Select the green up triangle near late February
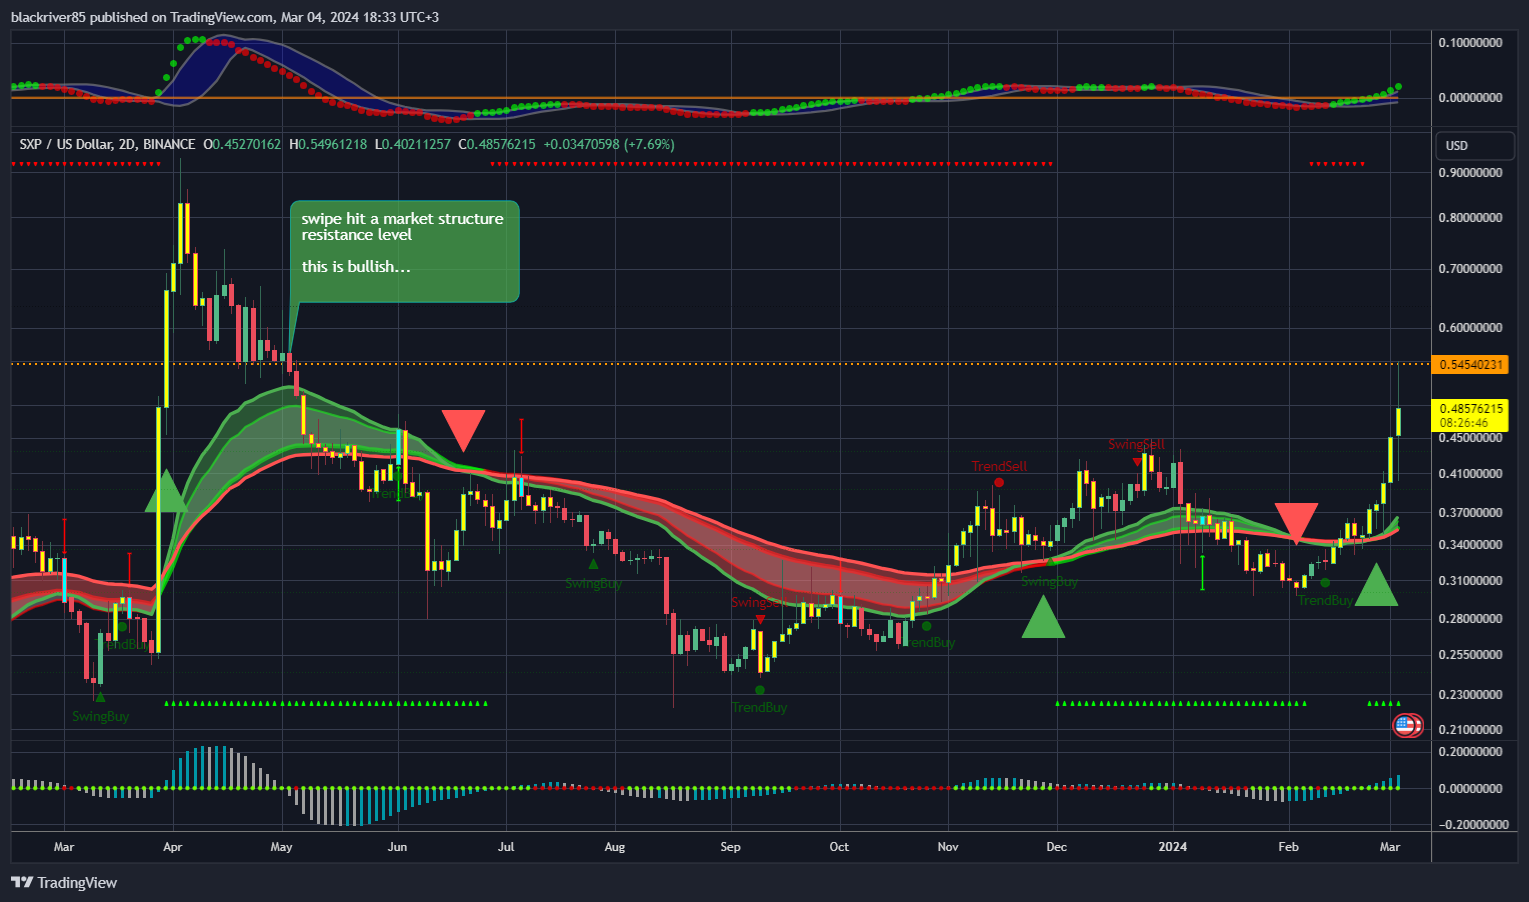The image size is (1529, 902). pyautogui.click(x=1376, y=584)
